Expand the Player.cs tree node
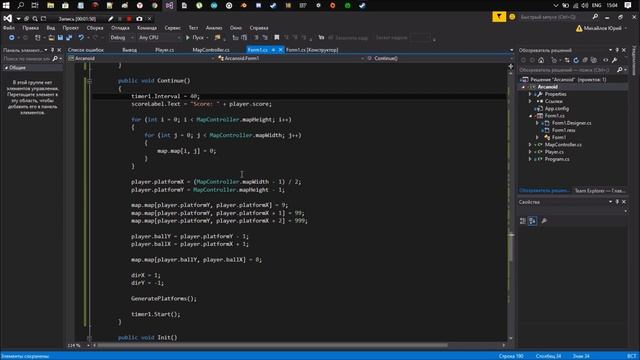This screenshot has width=640, height=360. click(x=530, y=152)
